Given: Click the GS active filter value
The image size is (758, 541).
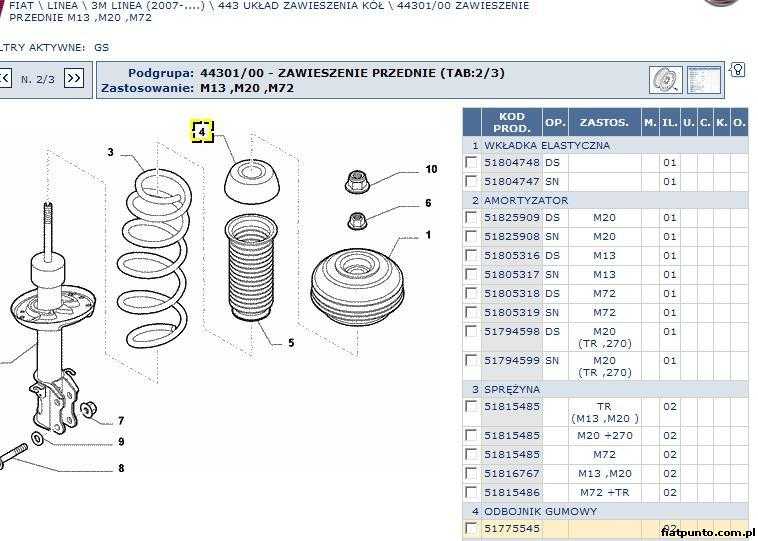Looking at the screenshot, I should pos(102,47).
